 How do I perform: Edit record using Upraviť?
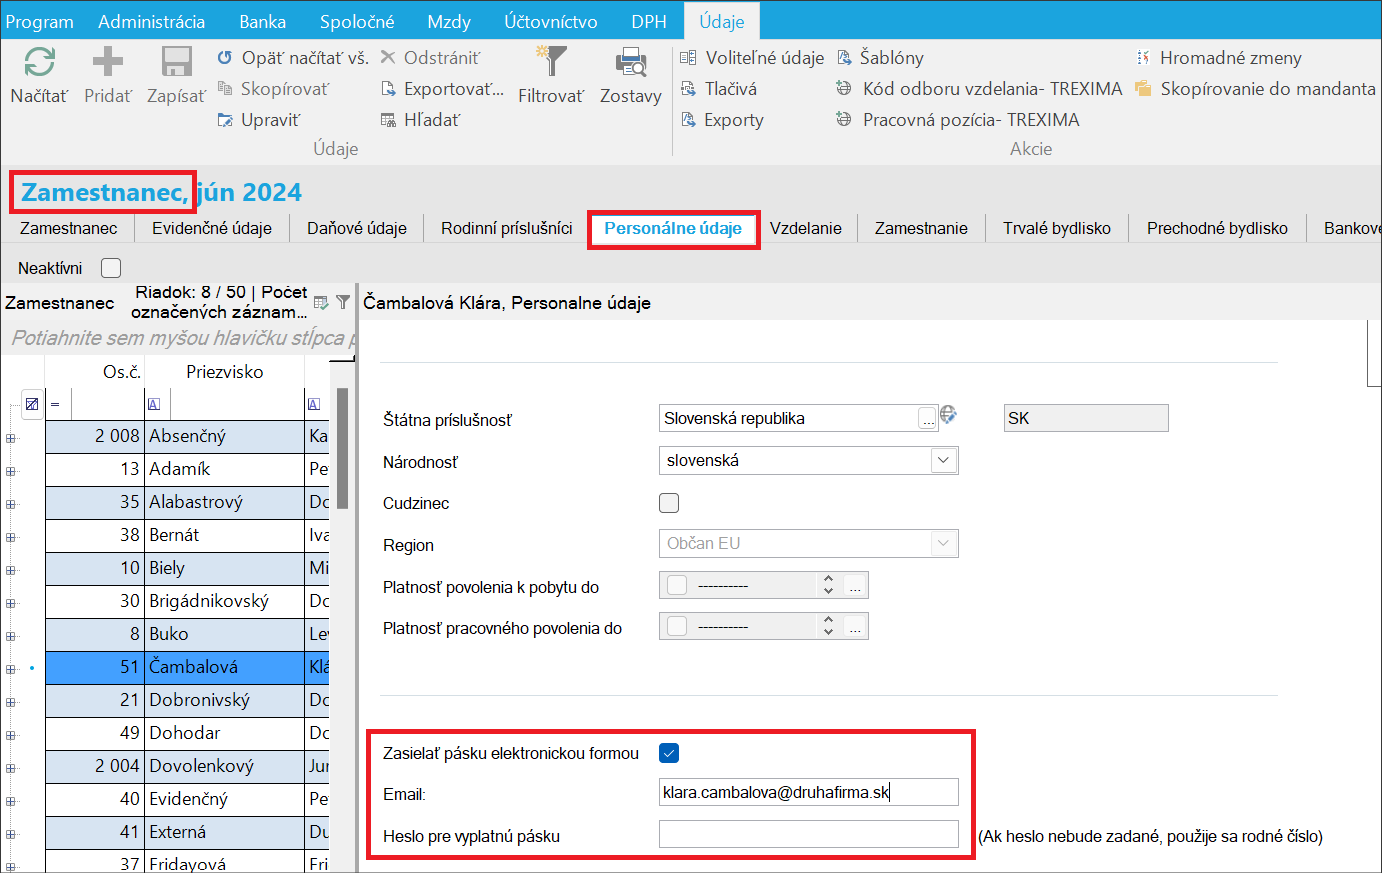click(x=258, y=120)
